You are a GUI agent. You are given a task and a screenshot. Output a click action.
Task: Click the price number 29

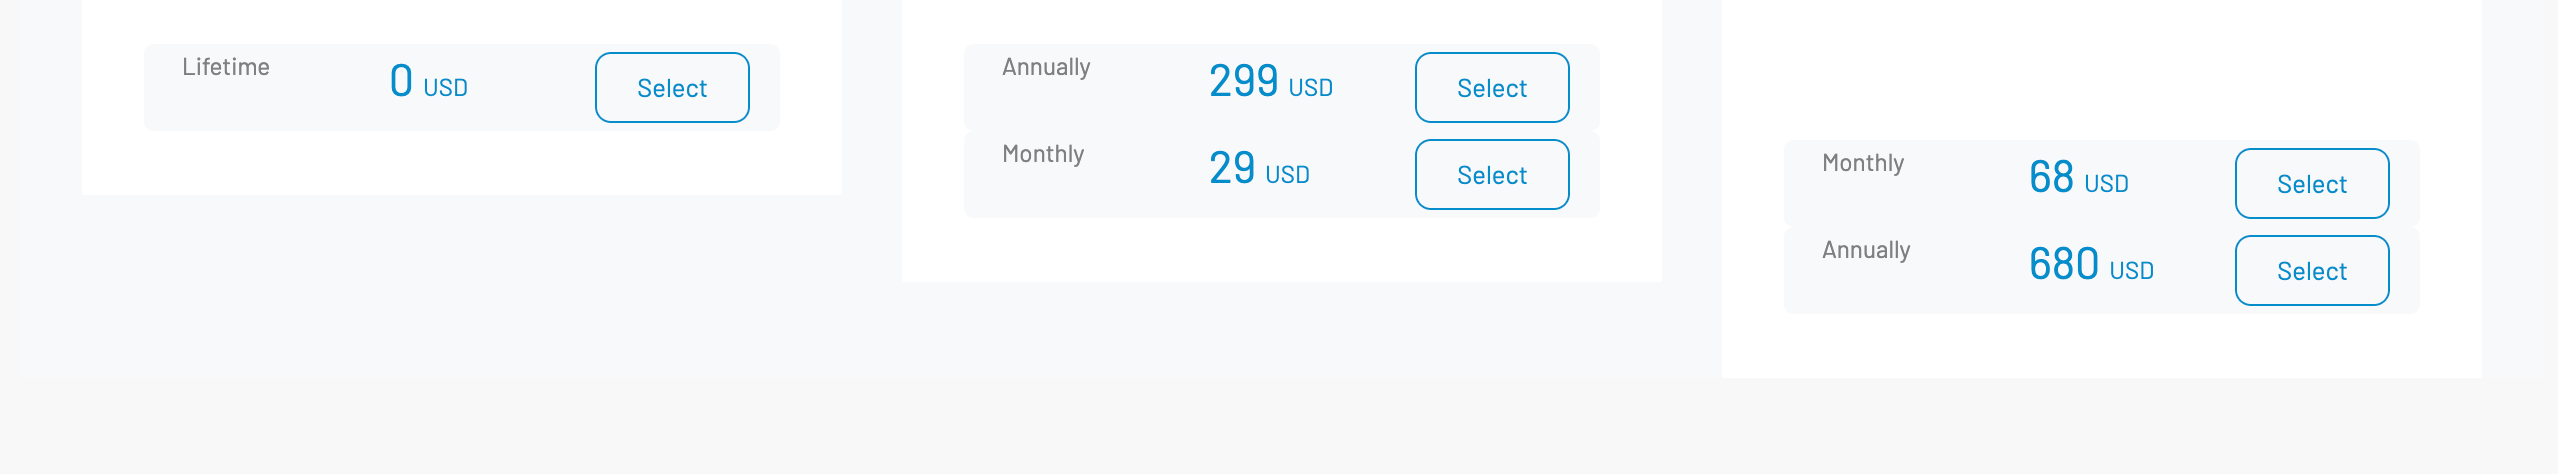pos(1231,168)
